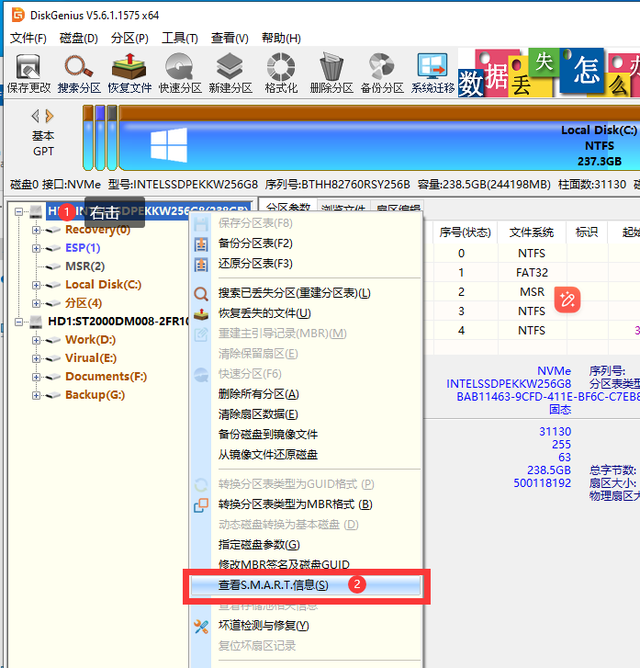Click the tools icon beside 坏道检测与修复
Image resolution: width=640 pixels, height=668 pixels.
[x=201, y=626]
